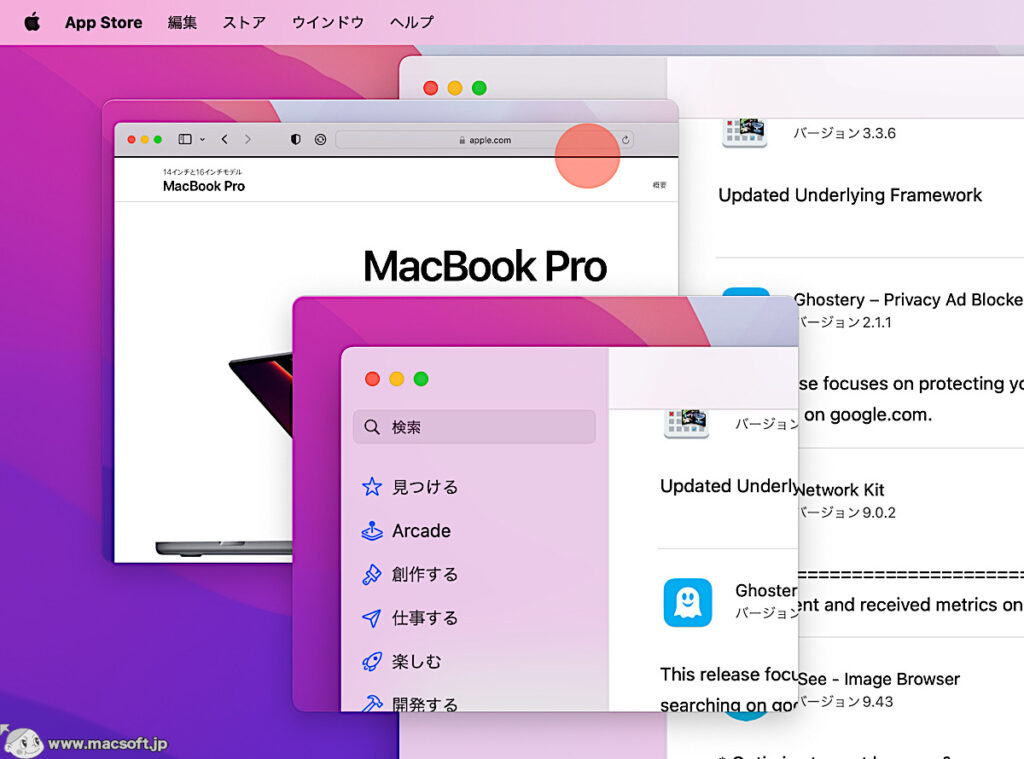Select 仕事する in the front window sidebar
1024x759 pixels.
410,618
